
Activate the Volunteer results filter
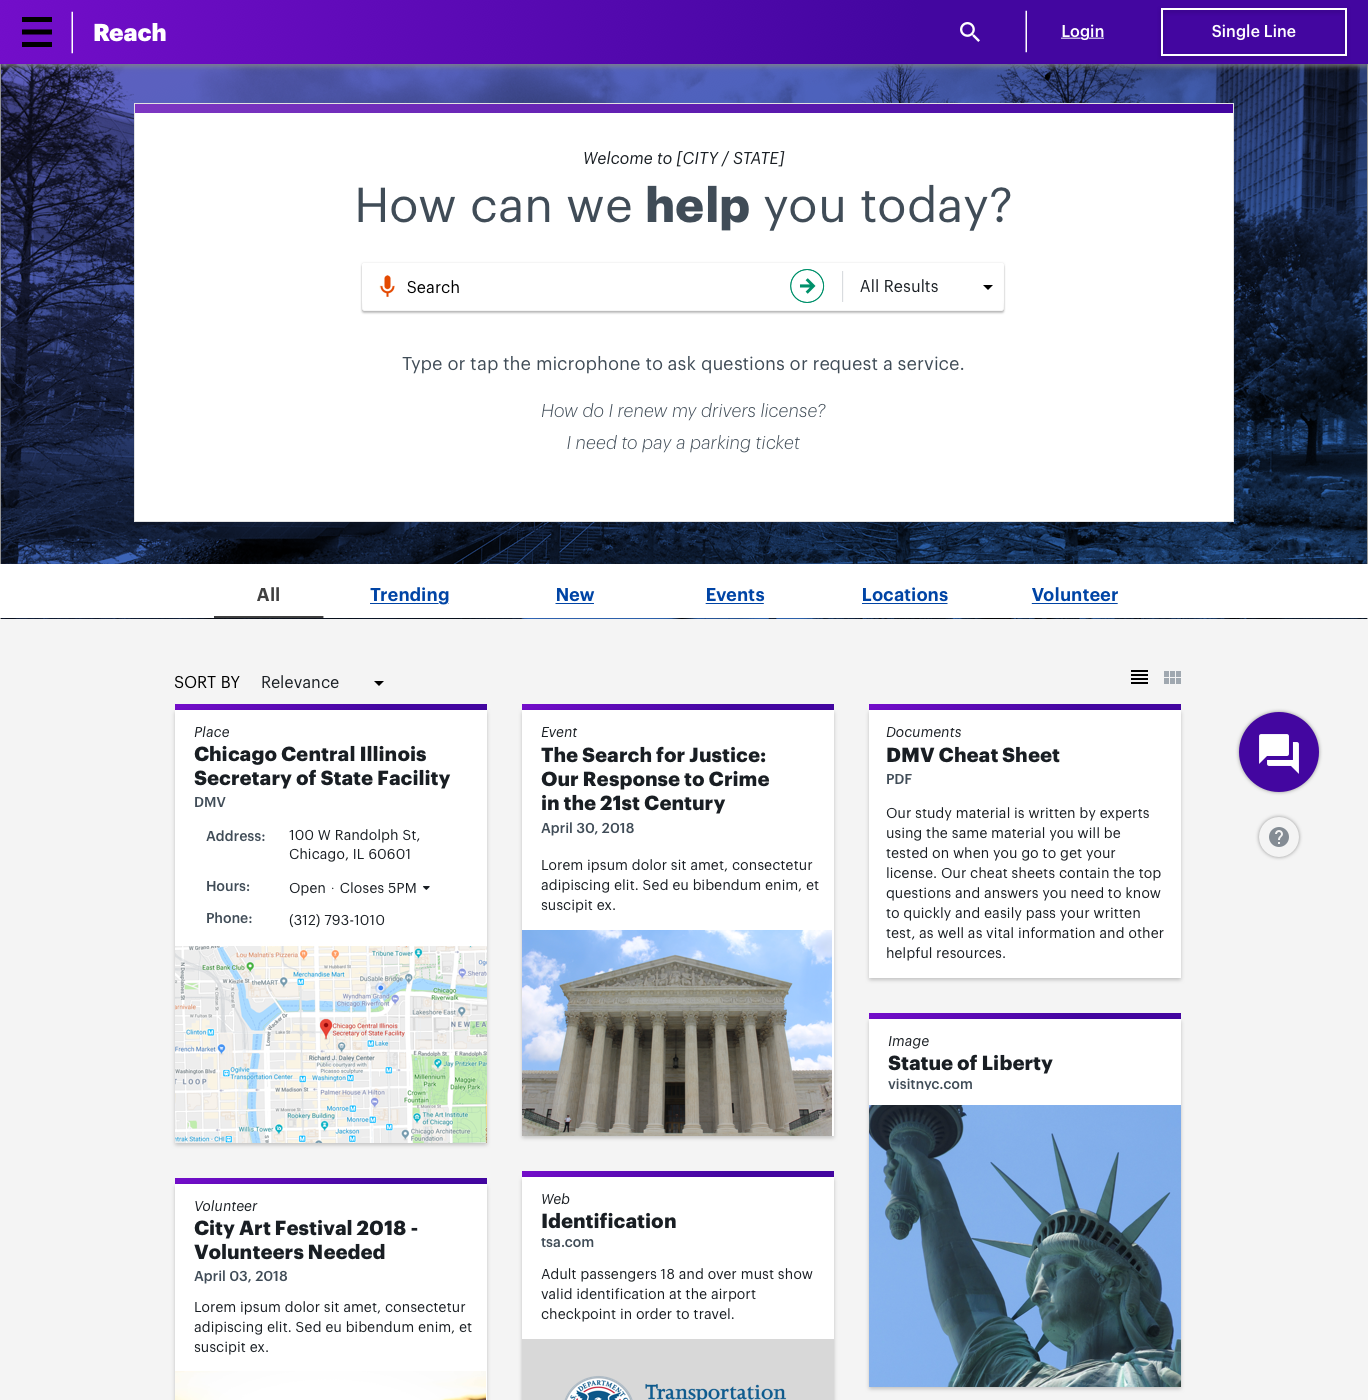click(1074, 594)
